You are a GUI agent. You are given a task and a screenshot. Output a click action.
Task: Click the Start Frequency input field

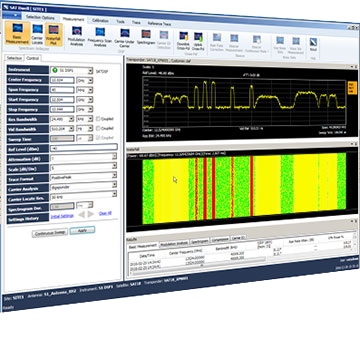tap(62, 100)
